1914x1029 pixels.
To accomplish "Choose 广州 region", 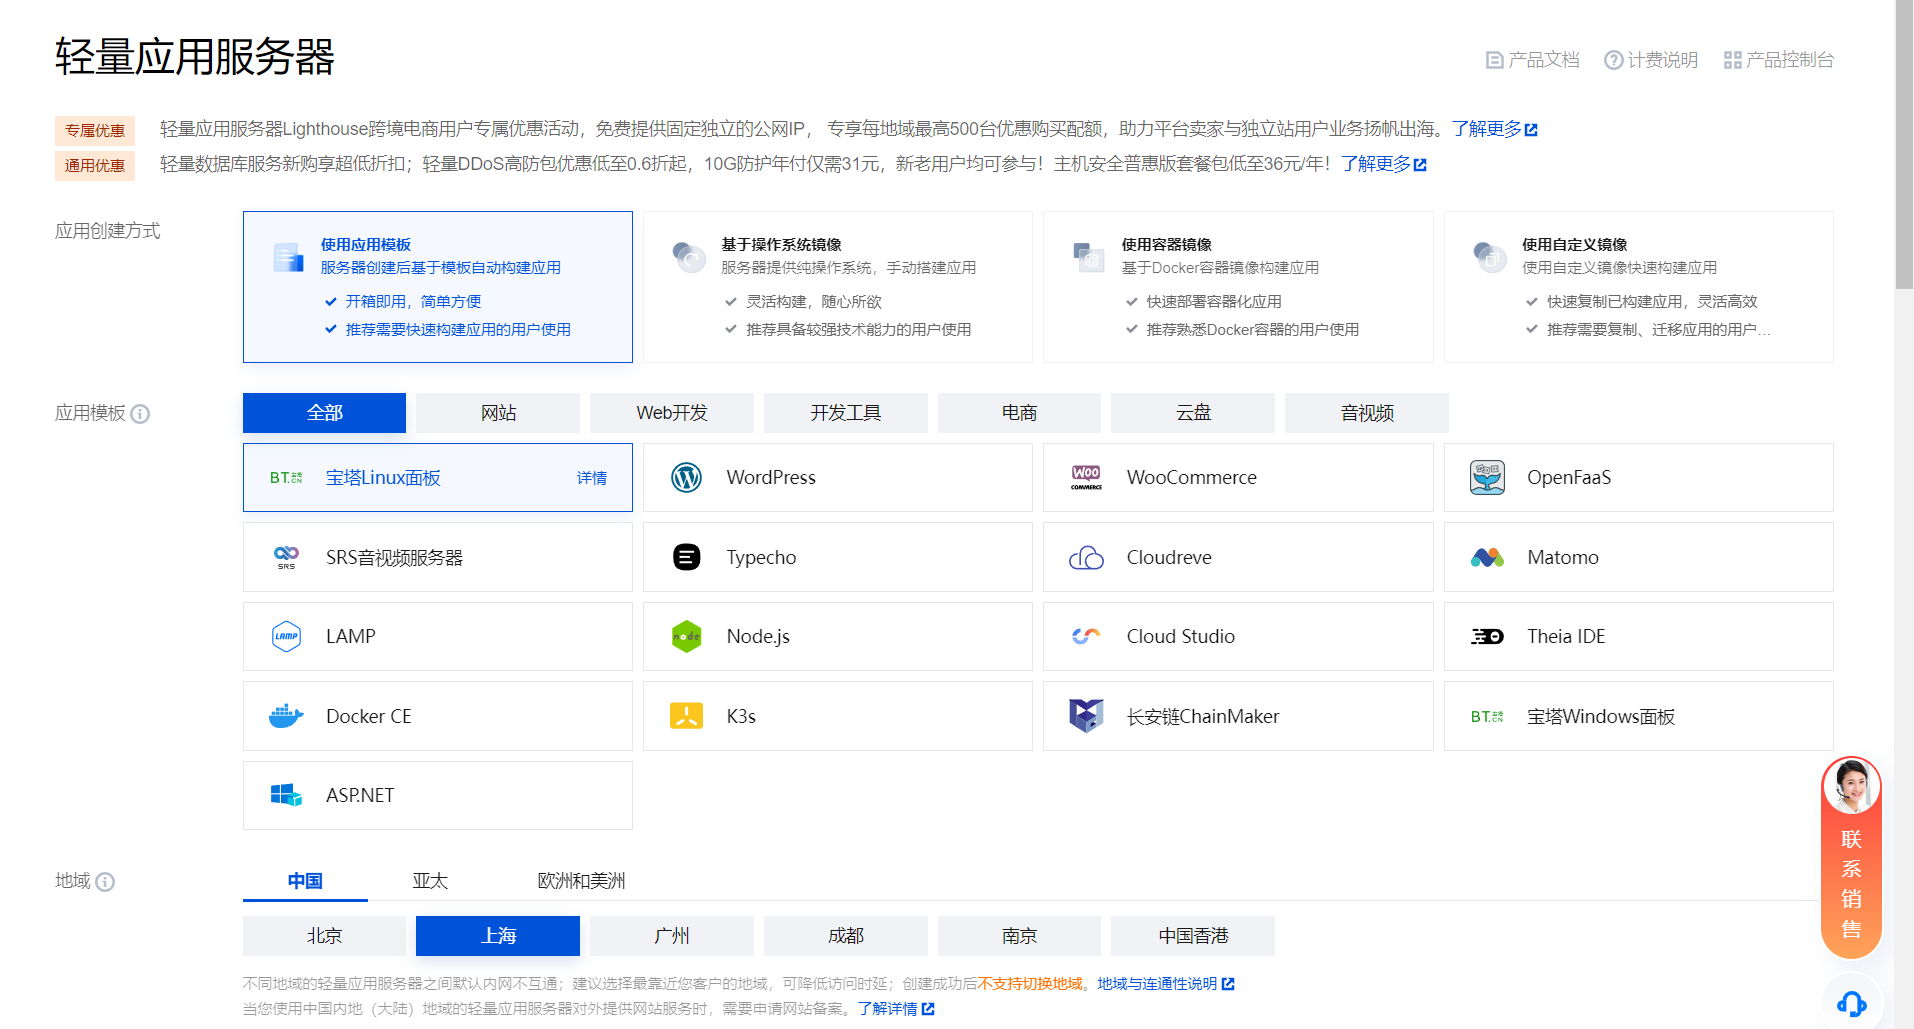I will point(672,936).
